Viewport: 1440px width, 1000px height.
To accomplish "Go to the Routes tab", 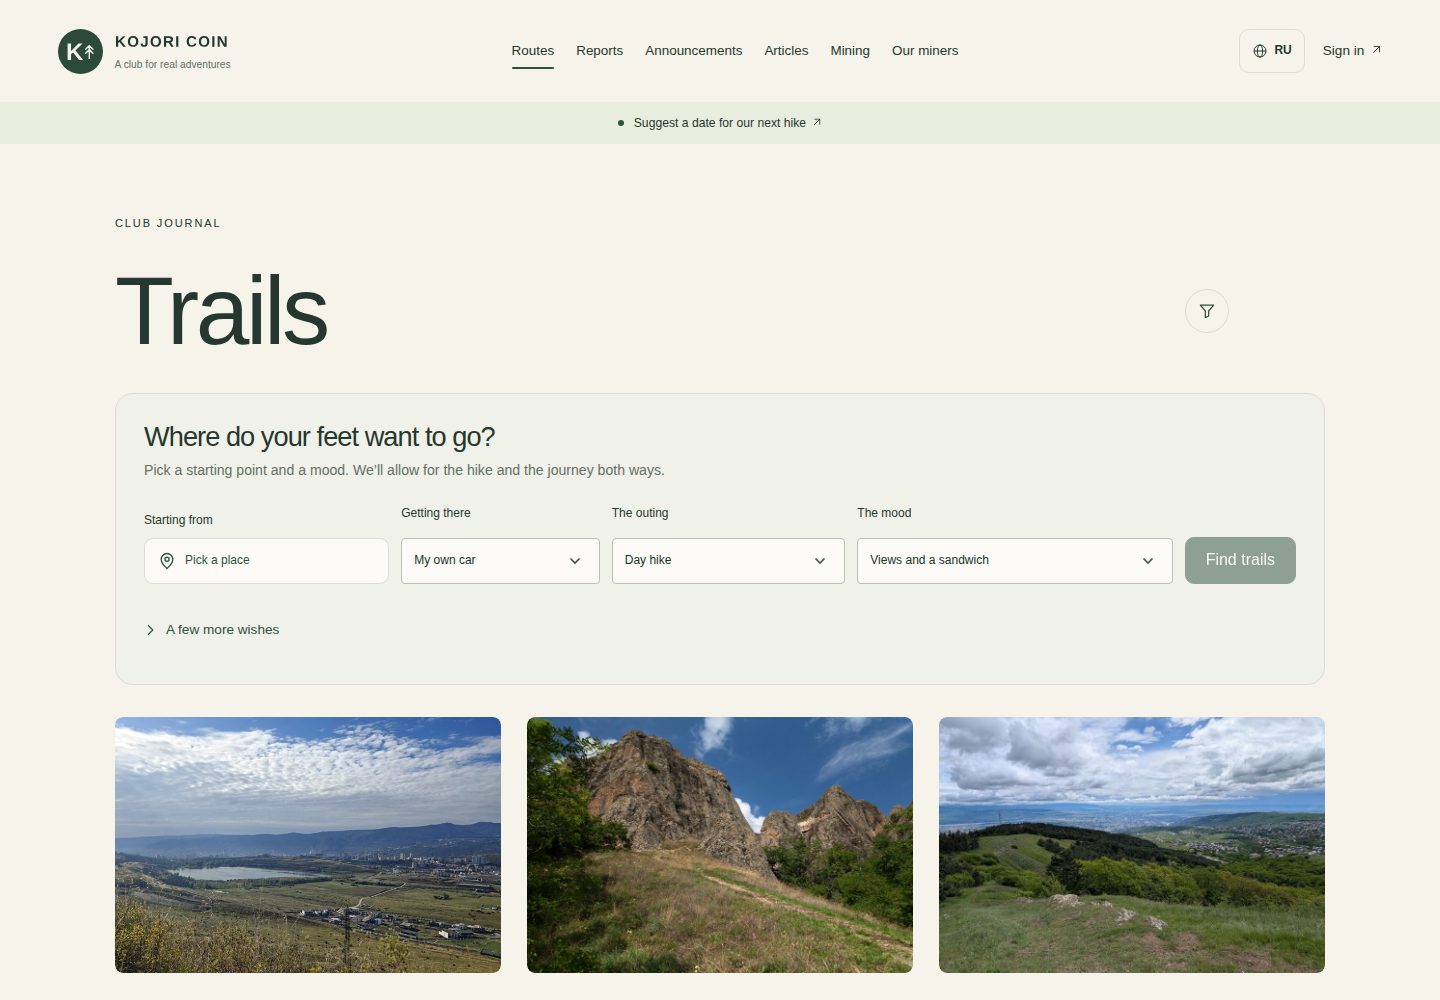I will pyautogui.click(x=533, y=51).
